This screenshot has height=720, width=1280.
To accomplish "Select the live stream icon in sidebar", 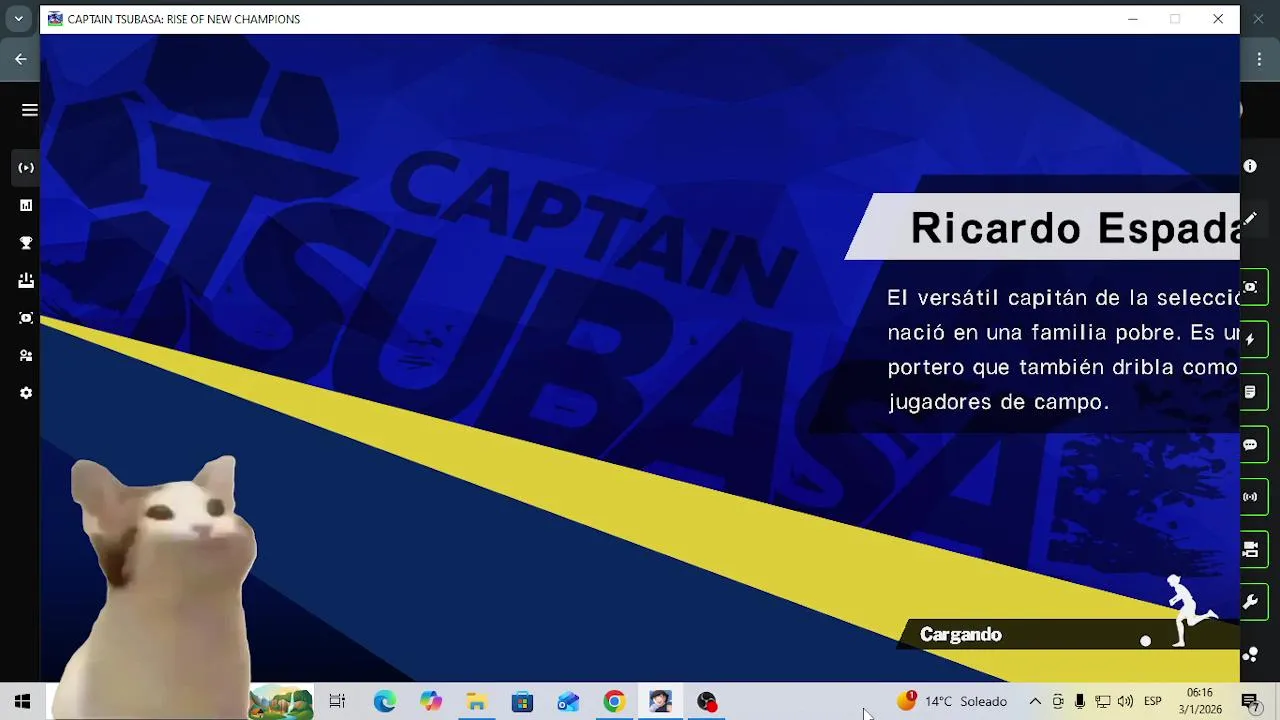I will coord(26,168).
